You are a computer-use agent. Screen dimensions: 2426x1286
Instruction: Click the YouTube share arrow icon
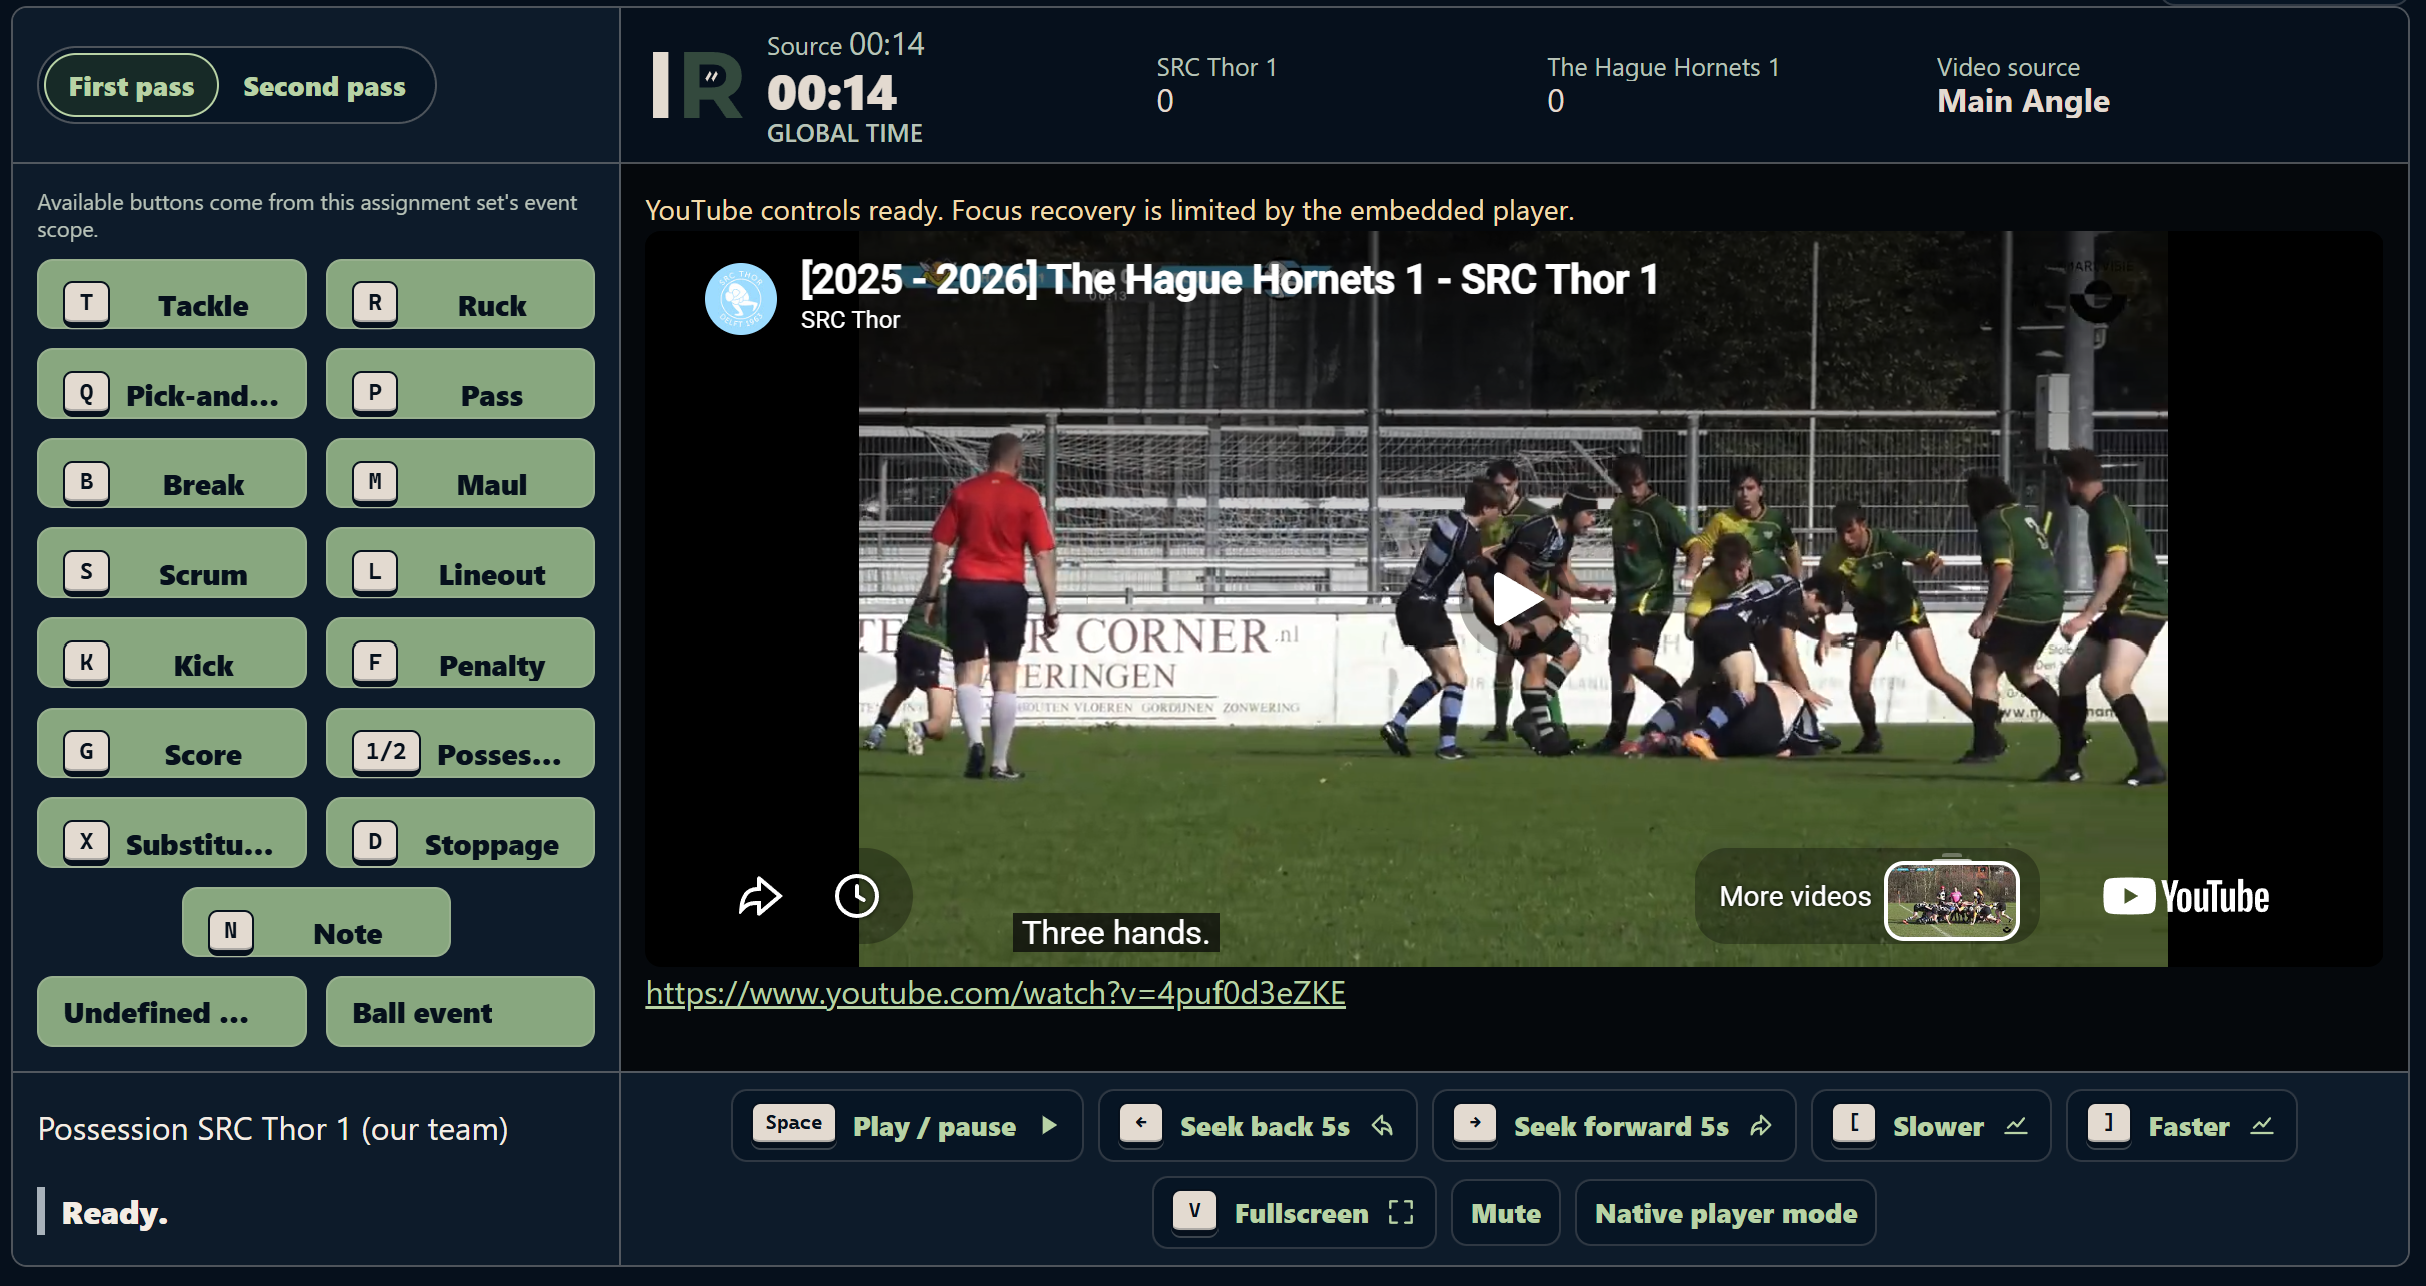coord(760,896)
